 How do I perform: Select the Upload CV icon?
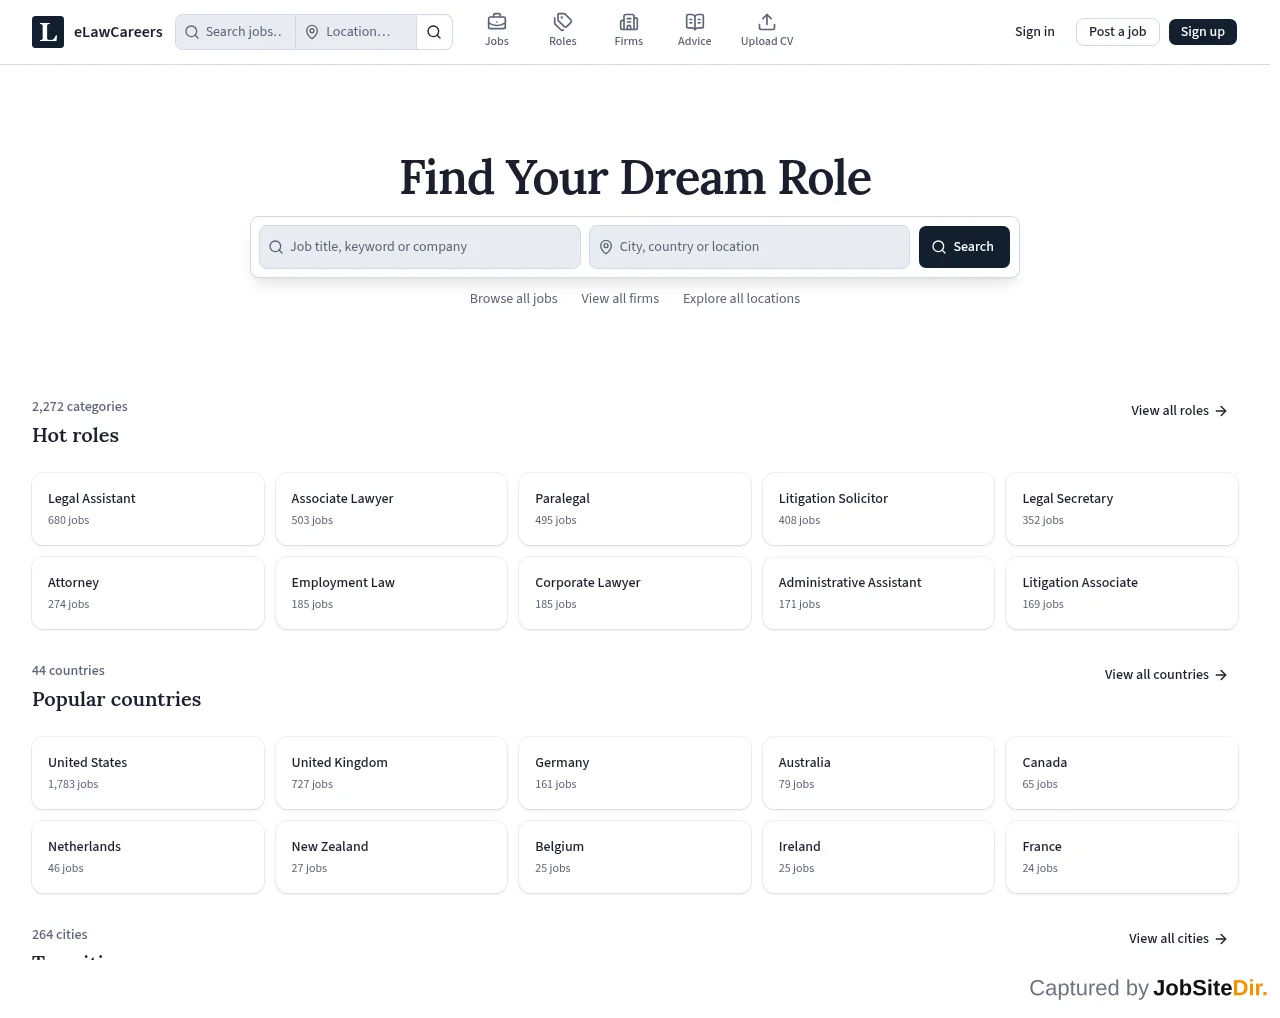pyautogui.click(x=767, y=22)
